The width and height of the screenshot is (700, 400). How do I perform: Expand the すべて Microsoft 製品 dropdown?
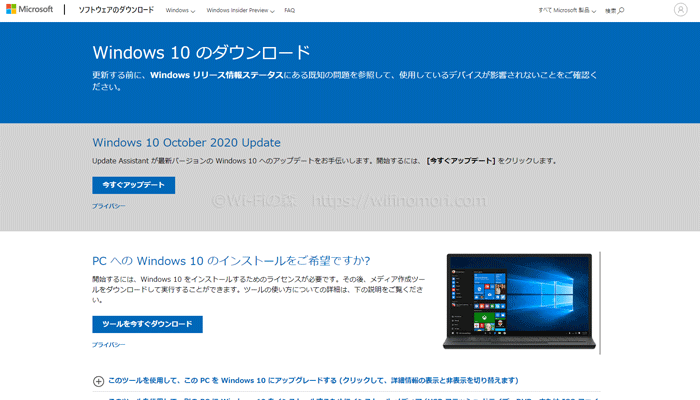pos(567,10)
